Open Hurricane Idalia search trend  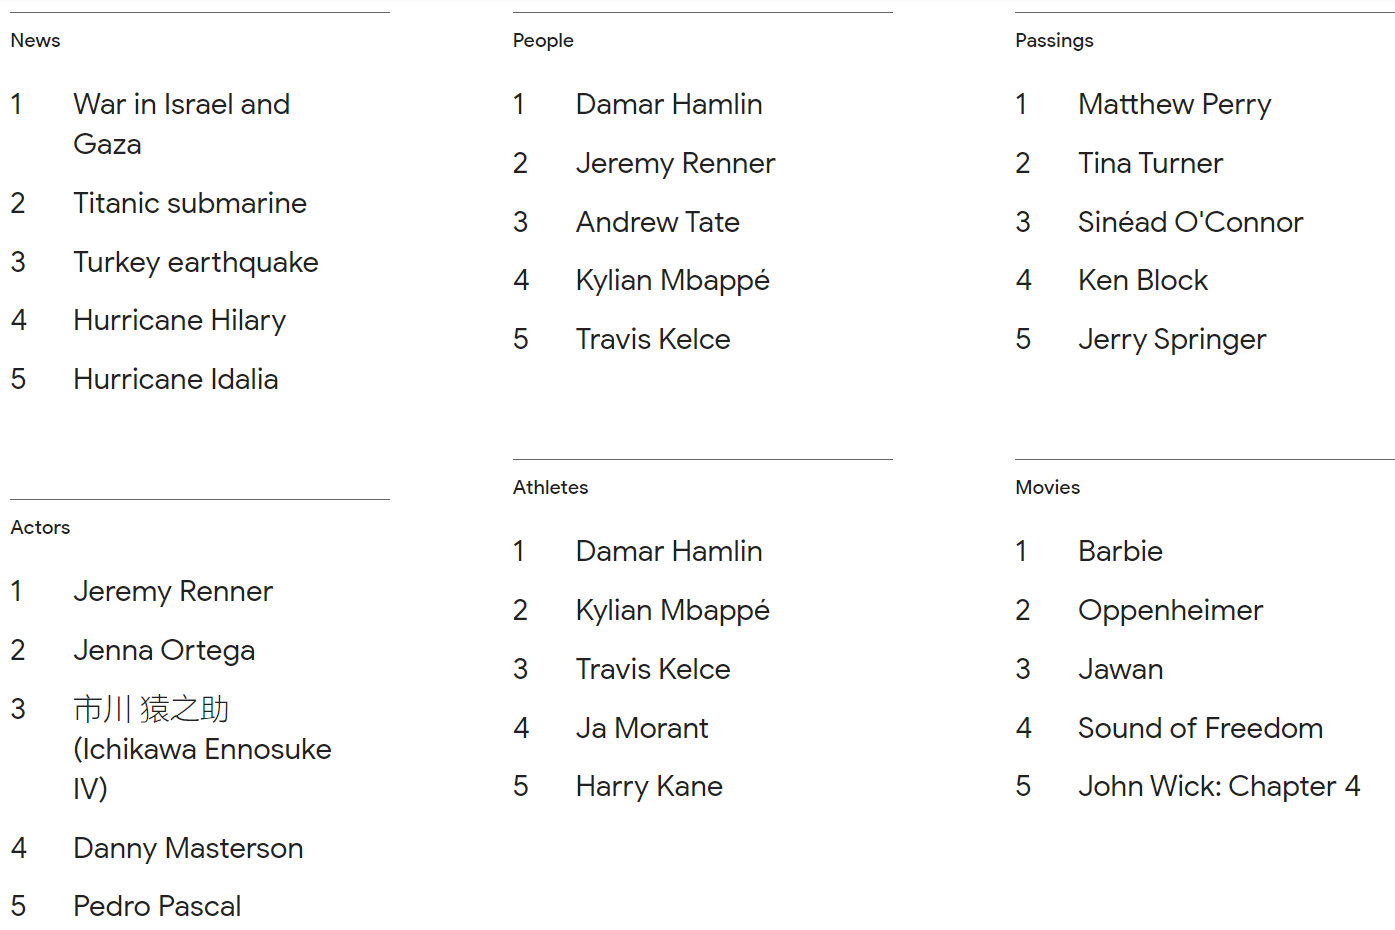[176, 379]
